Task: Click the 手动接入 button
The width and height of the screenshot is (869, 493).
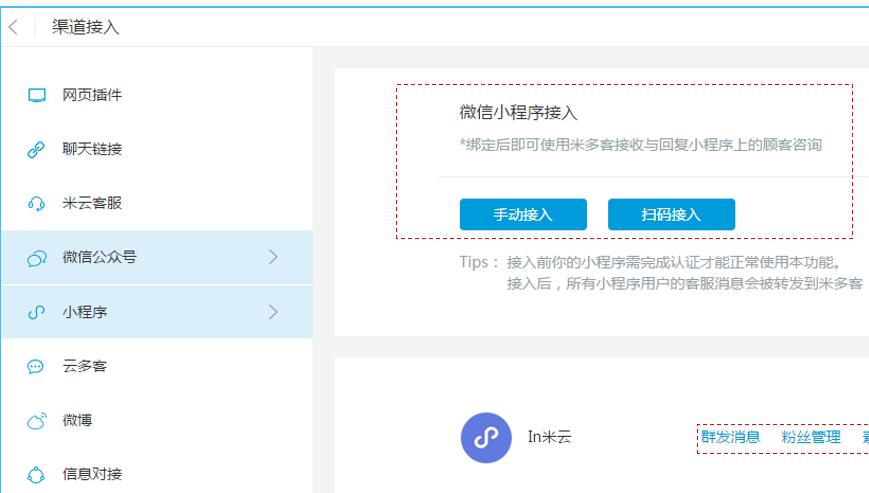Action: [523, 214]
